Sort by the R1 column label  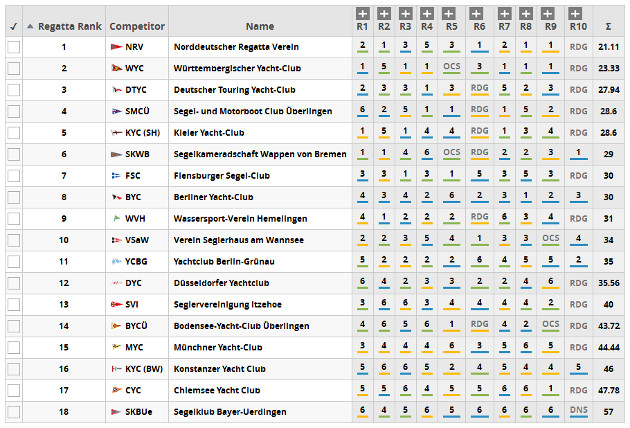pos(362,27)
